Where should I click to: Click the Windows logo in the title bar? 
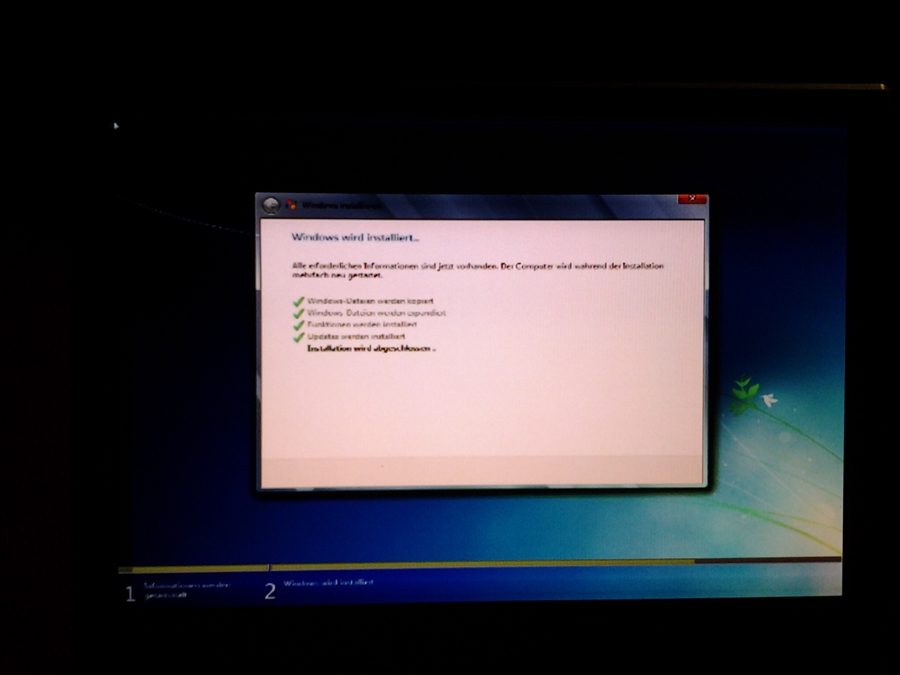pyautogui.click(x=291, y=205)
